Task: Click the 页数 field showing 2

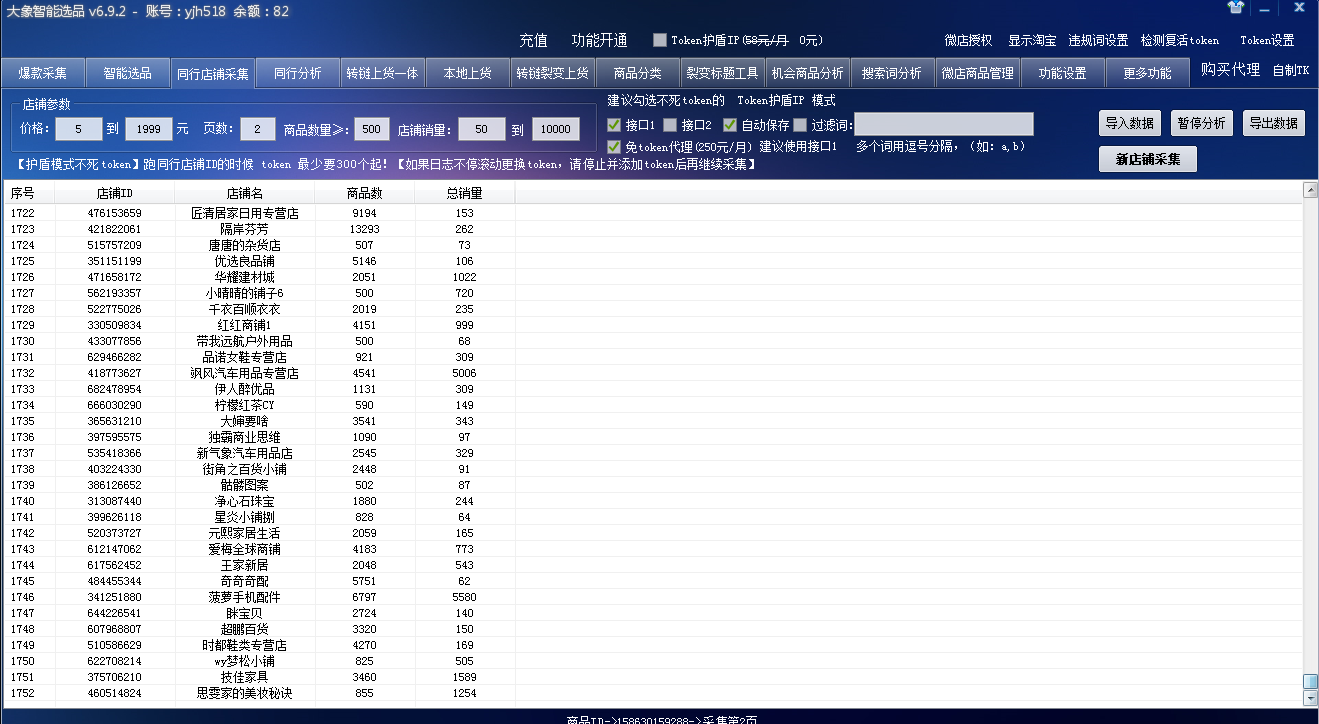Action: (x=257, y=129)
